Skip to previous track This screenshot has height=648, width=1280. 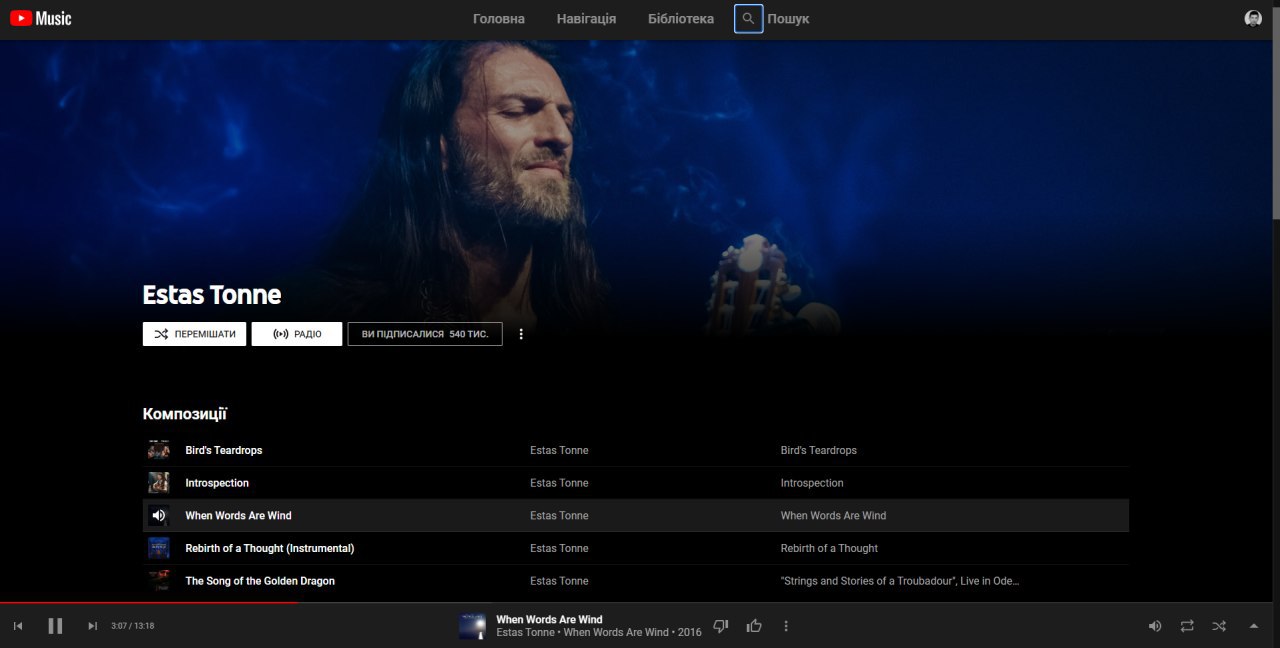18,626
